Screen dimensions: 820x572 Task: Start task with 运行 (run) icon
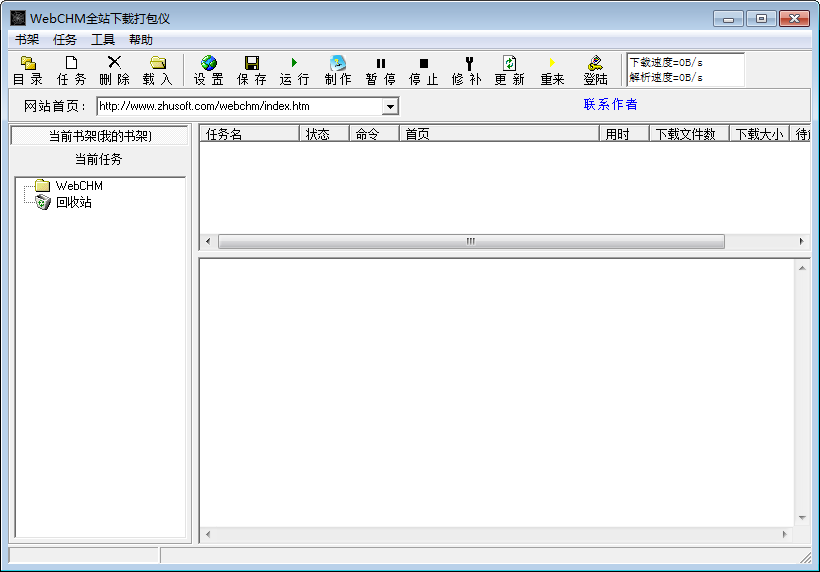click(x=294, y=70)
